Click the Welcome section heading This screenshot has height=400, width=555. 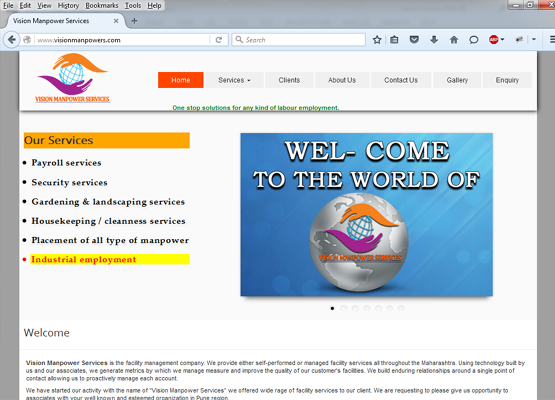point(46,333)
